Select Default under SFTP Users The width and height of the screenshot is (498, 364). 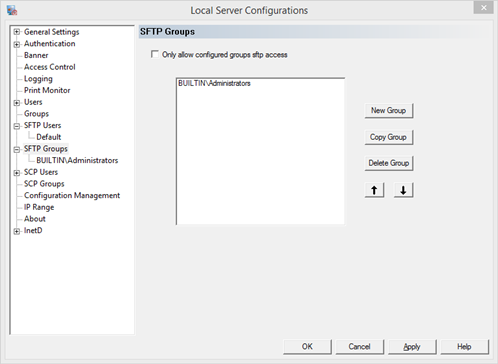pos(49,137)
